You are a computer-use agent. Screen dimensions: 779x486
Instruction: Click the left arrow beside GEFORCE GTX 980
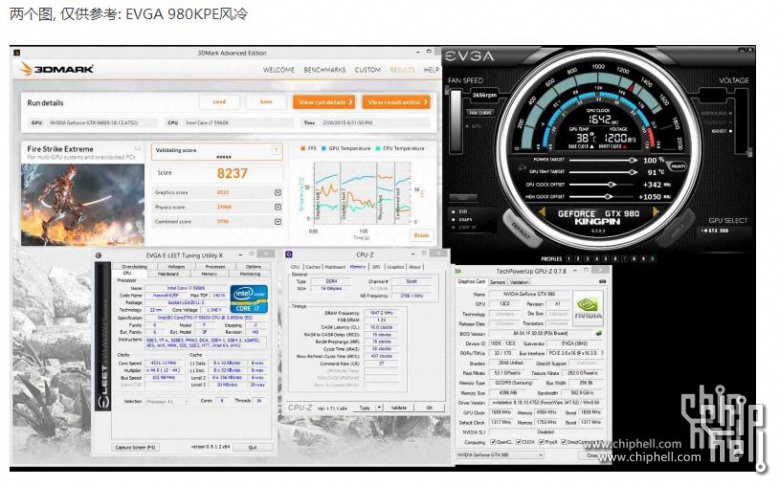click(543, 213)
